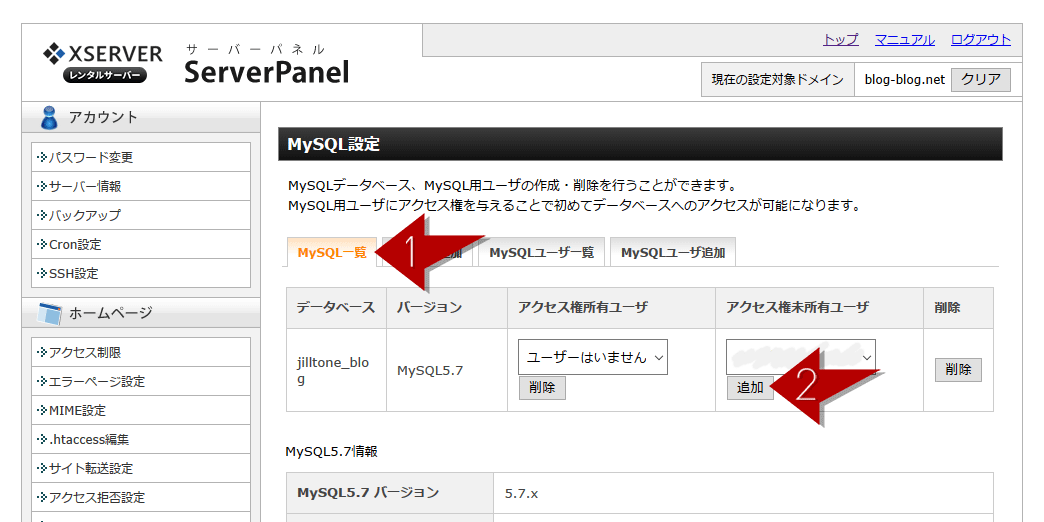
Task: Open the アクセス権未所有ユーザ dropdown
Action: [x=801, y=357]
